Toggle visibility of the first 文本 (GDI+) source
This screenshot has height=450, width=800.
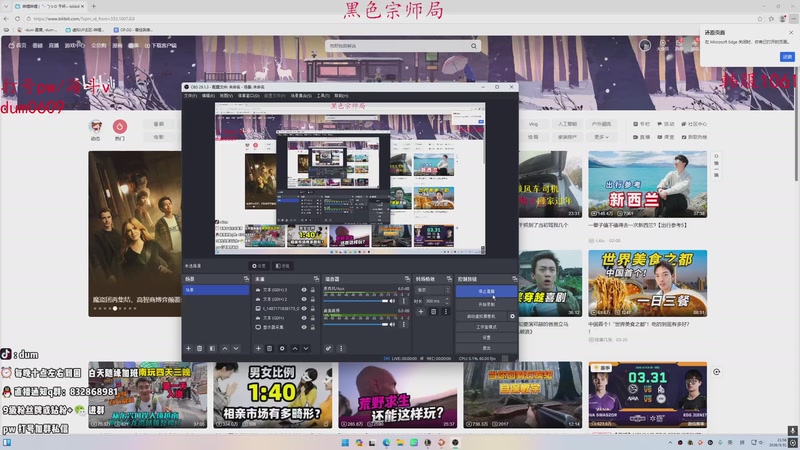click(303, 289)
